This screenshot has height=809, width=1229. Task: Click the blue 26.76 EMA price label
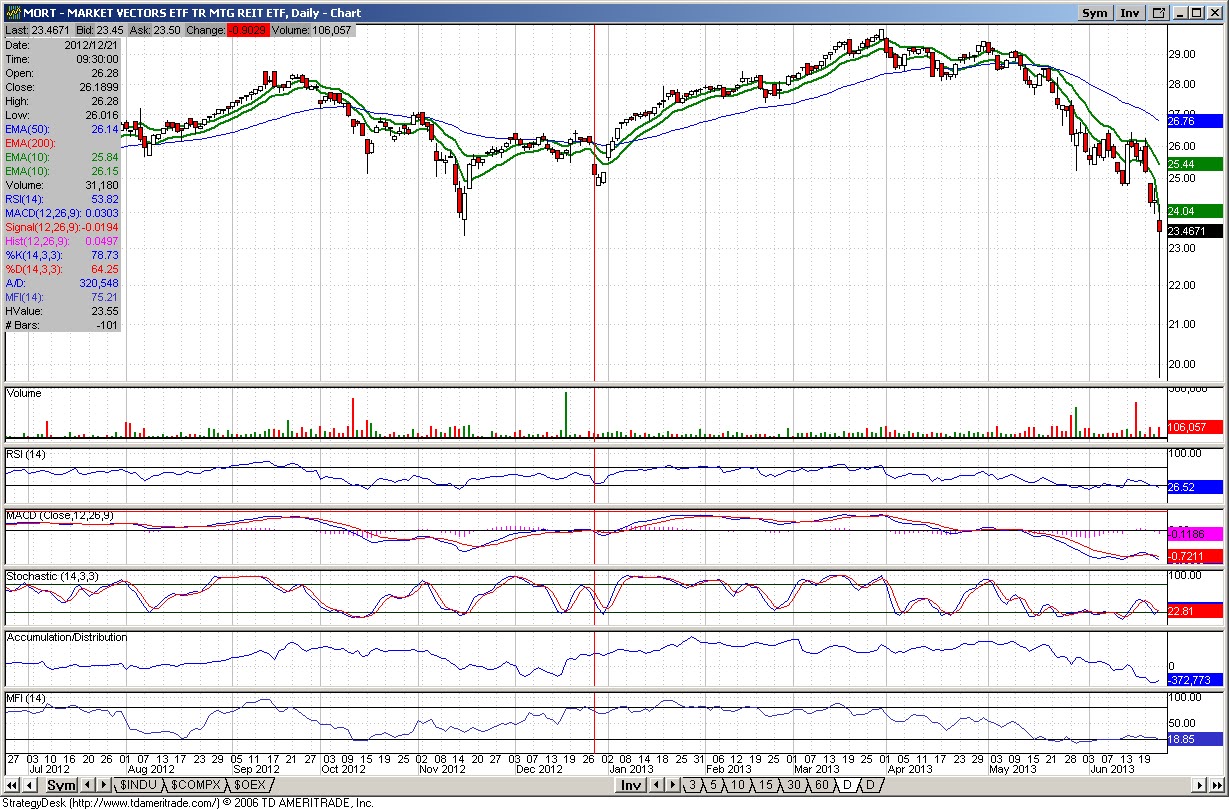coord(1194,121)
